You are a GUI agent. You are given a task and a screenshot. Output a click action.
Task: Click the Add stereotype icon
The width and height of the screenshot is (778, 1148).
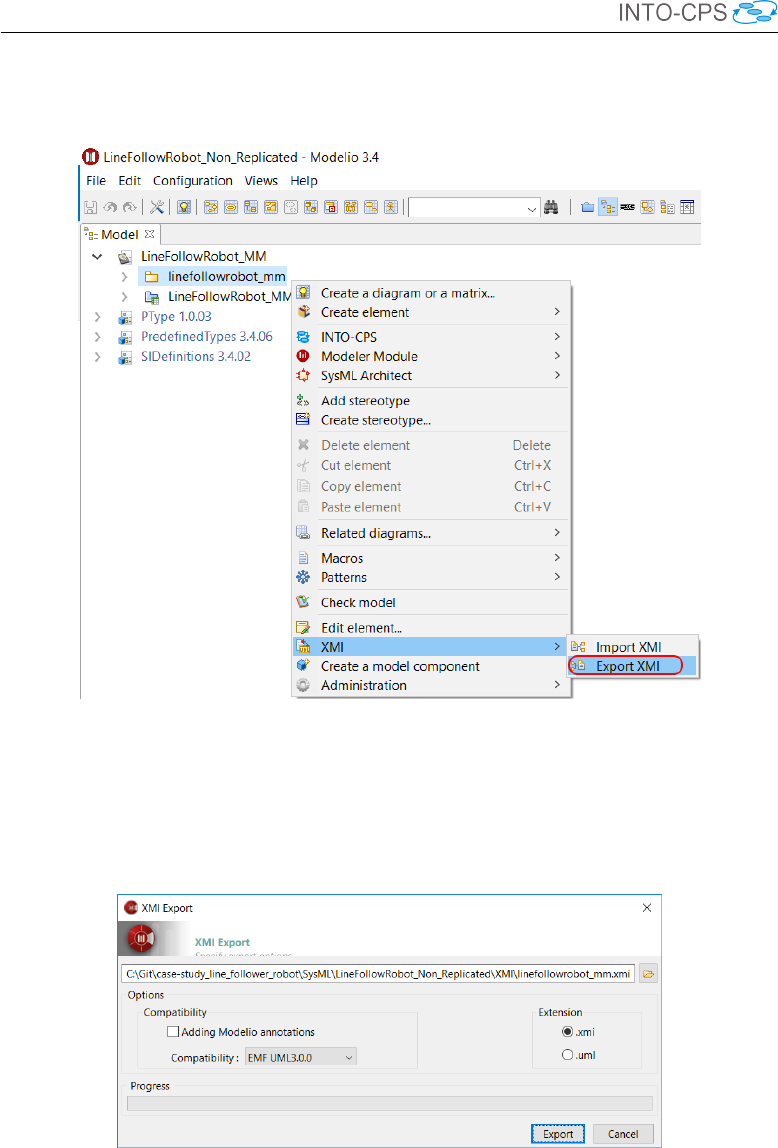(303, 400)
